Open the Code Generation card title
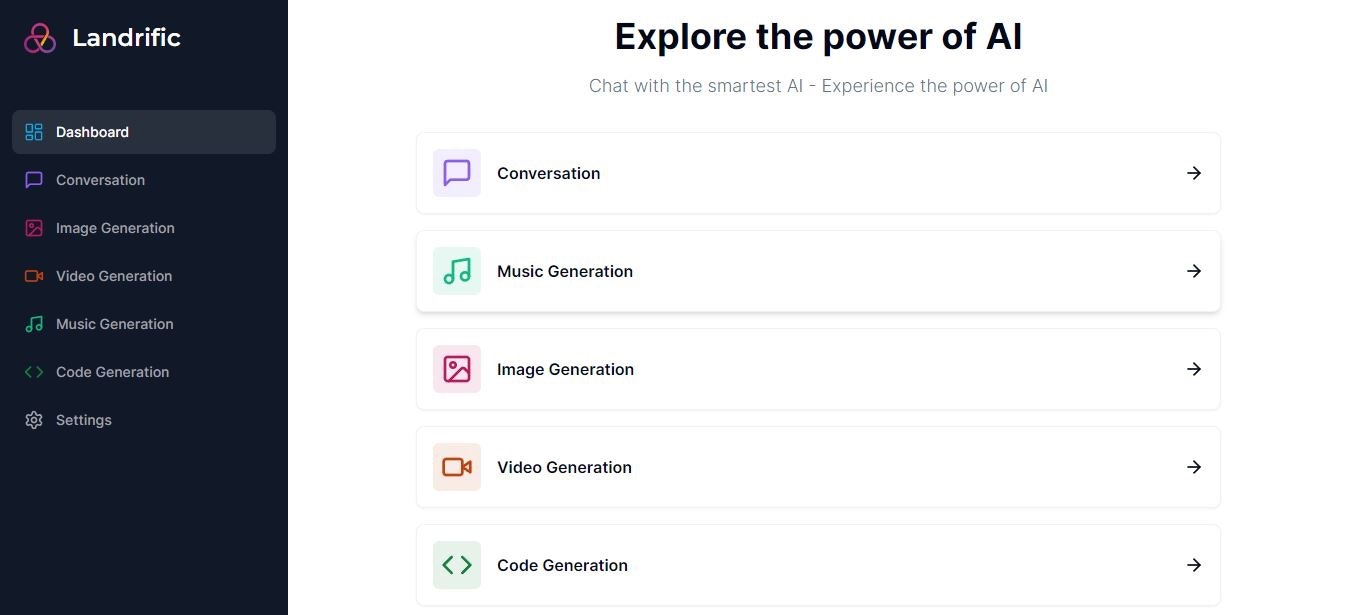Image resolution: width=1345 pixels, height=615 pixels. point(562,565)
